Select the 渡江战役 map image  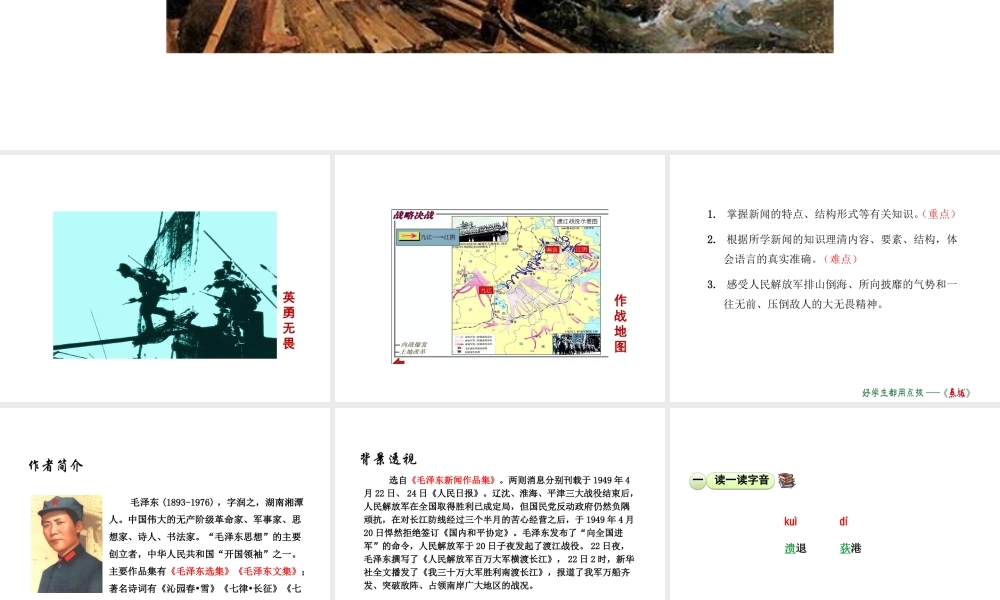point(527,286)
